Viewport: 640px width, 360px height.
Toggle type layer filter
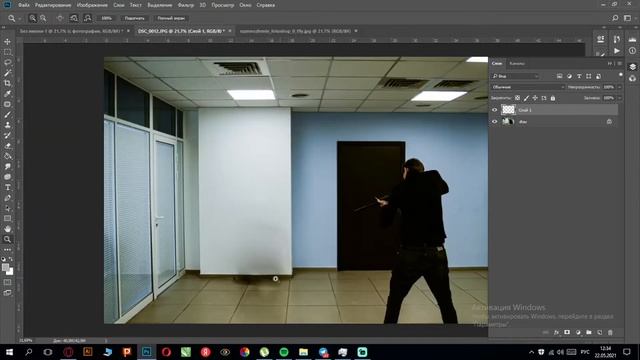579,76
